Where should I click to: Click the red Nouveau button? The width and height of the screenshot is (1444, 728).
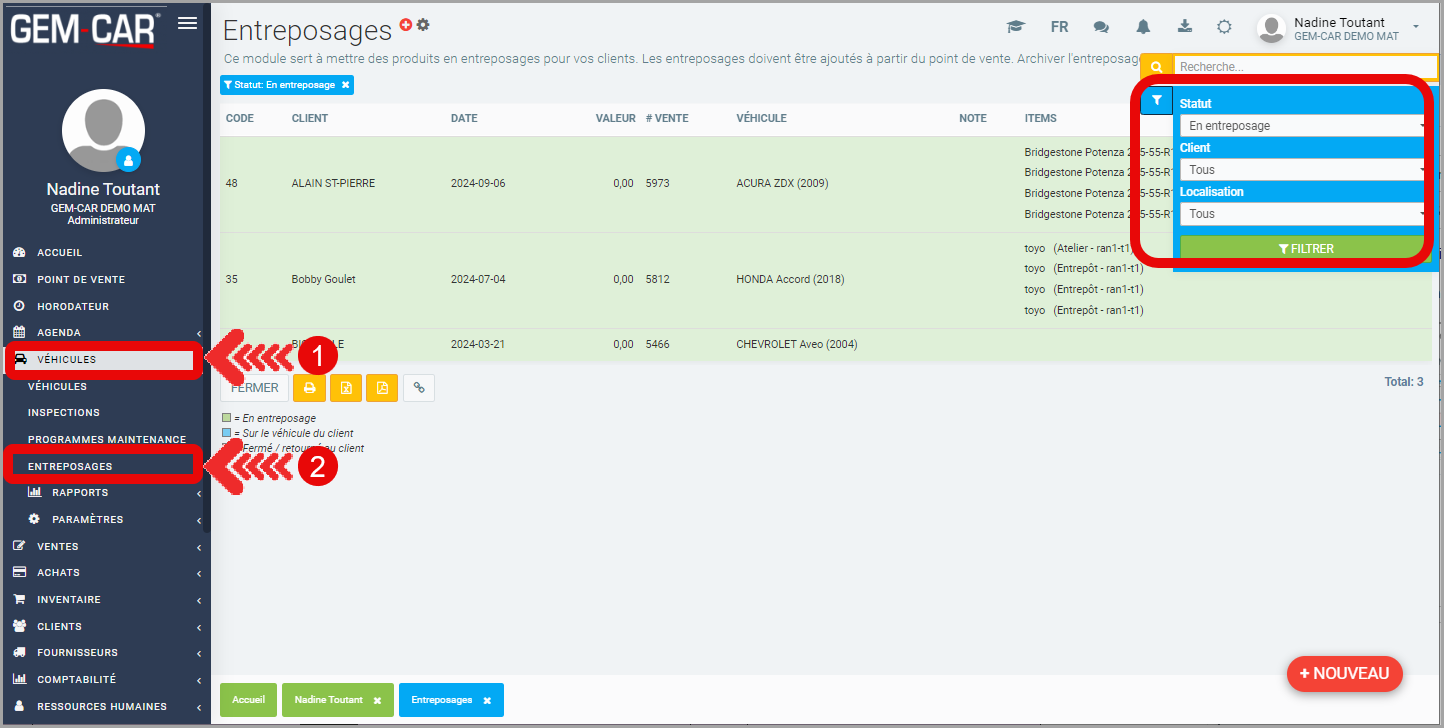(1344, 674)
